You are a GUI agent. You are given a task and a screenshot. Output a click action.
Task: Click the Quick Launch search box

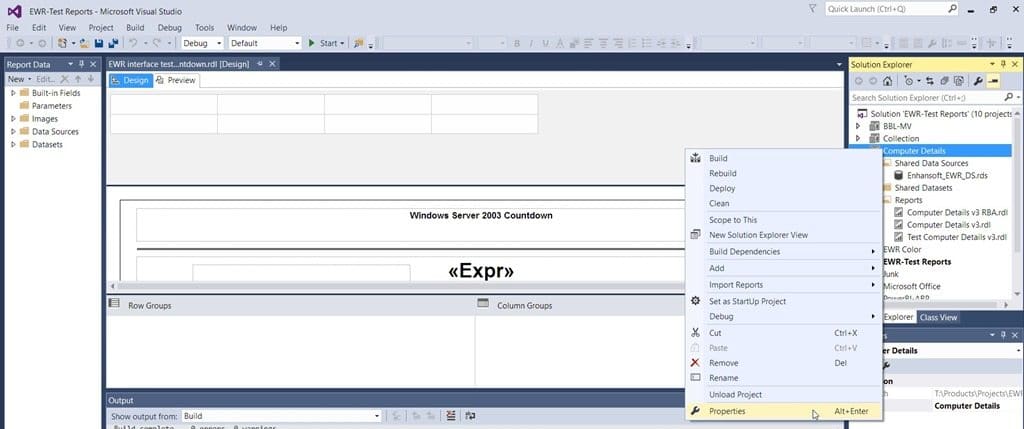(891, 9)
